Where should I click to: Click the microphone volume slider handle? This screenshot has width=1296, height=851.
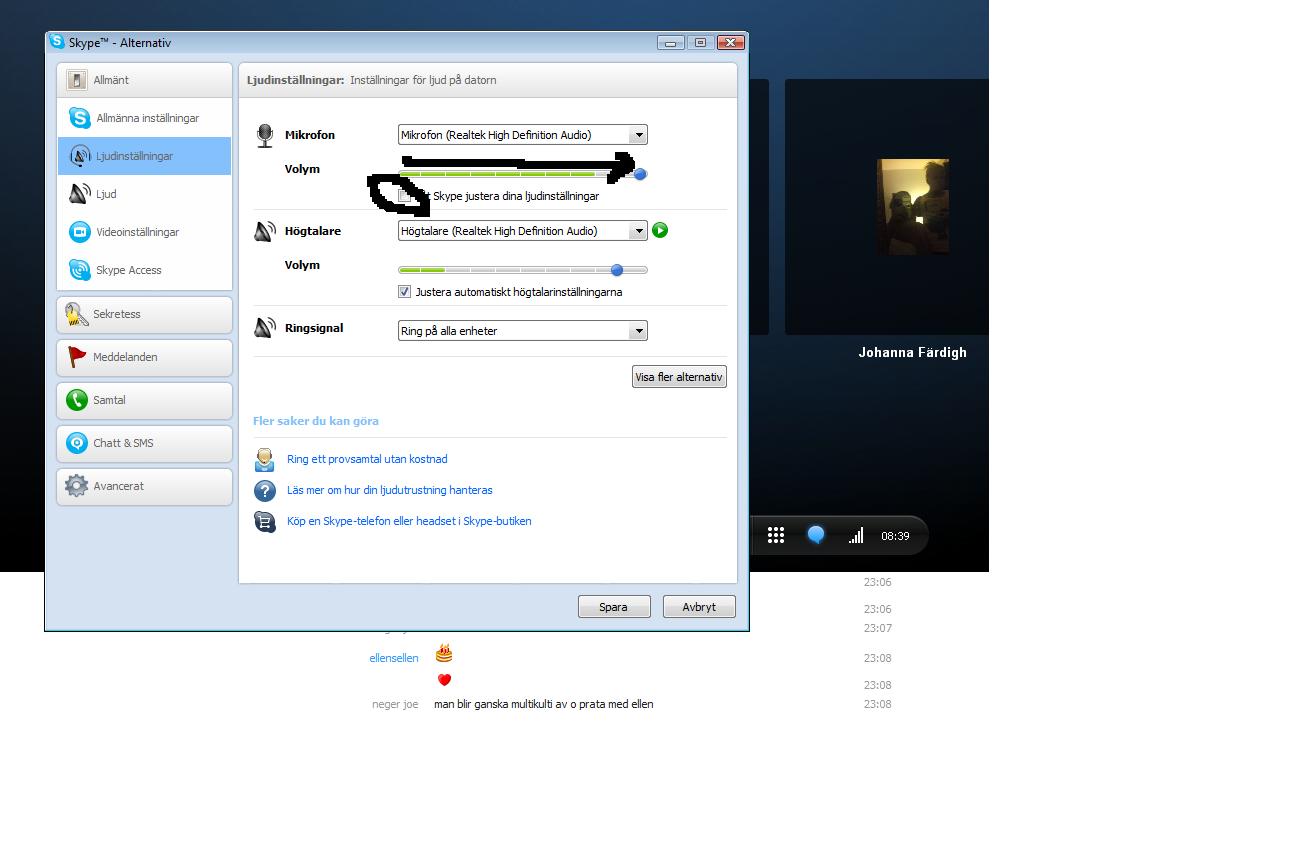641,174
